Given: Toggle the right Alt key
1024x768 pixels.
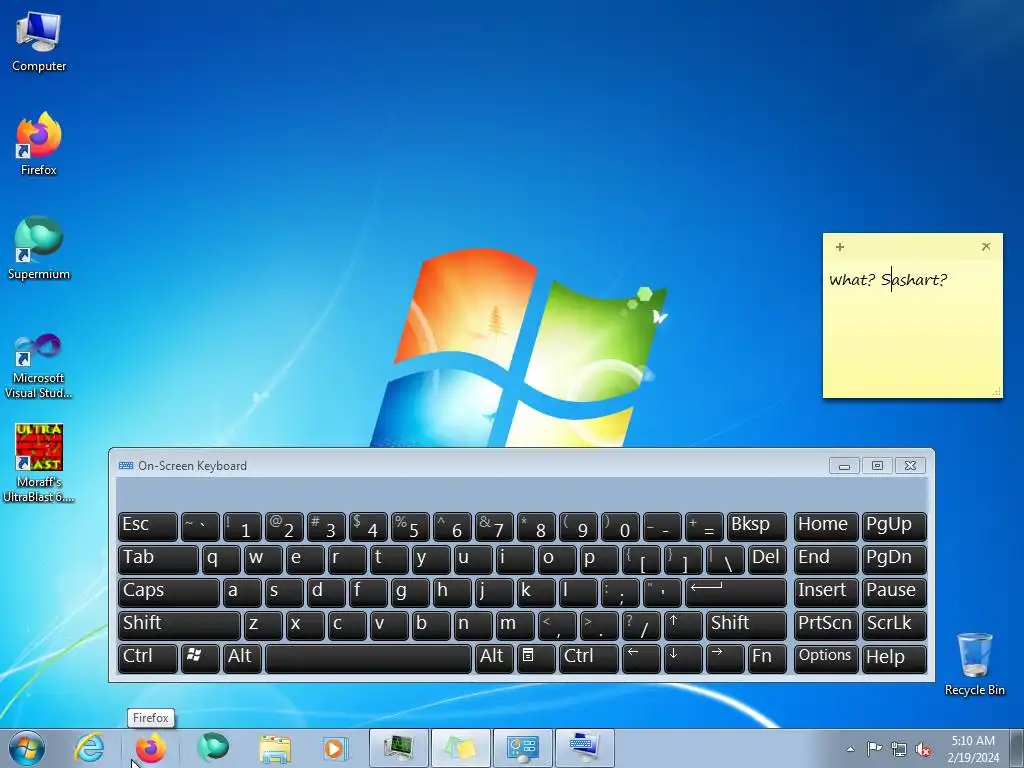Looking at the screenshot, I should (x=494, y=658).
